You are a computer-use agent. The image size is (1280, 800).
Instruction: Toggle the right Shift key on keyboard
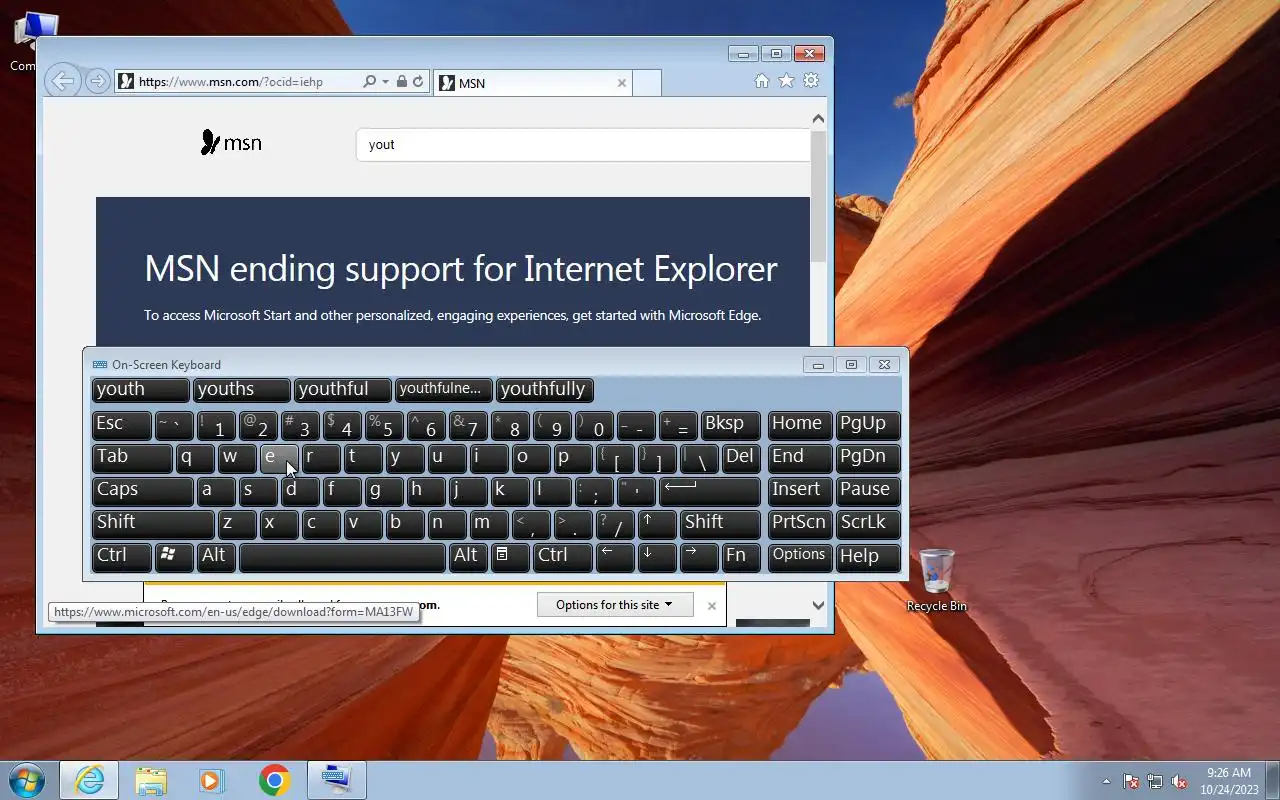pos(721,523)
